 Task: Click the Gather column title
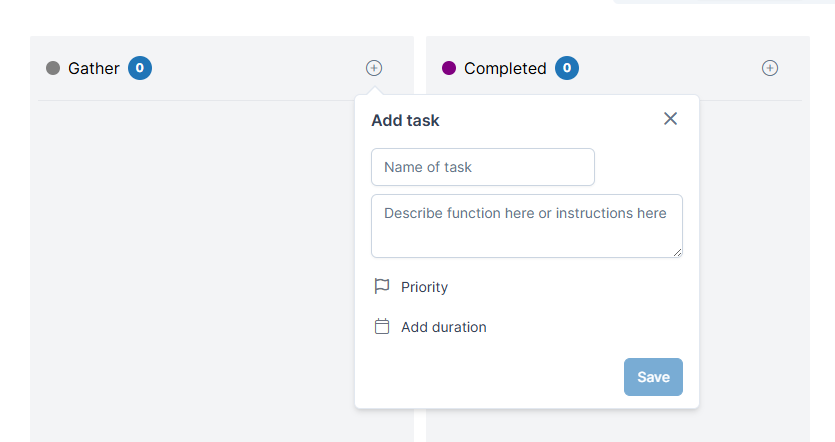[x=94, y=68]
